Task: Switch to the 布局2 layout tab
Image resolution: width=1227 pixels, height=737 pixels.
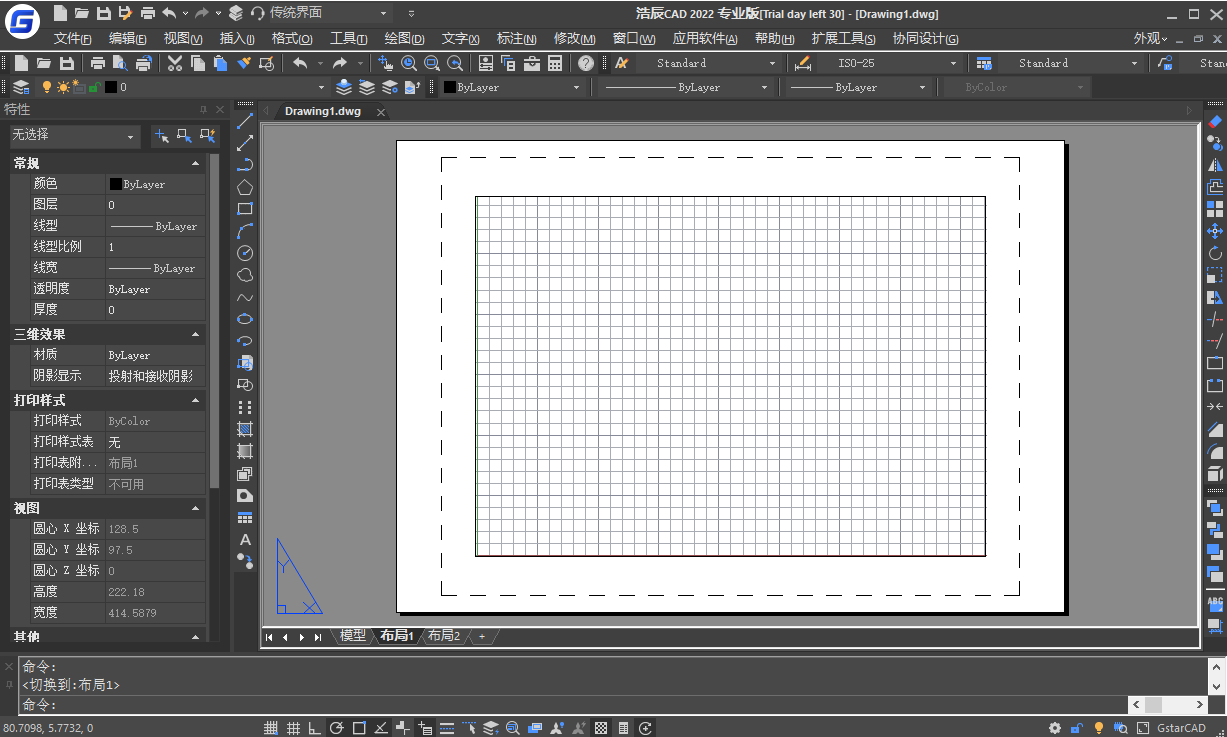Action: (444, 635)
